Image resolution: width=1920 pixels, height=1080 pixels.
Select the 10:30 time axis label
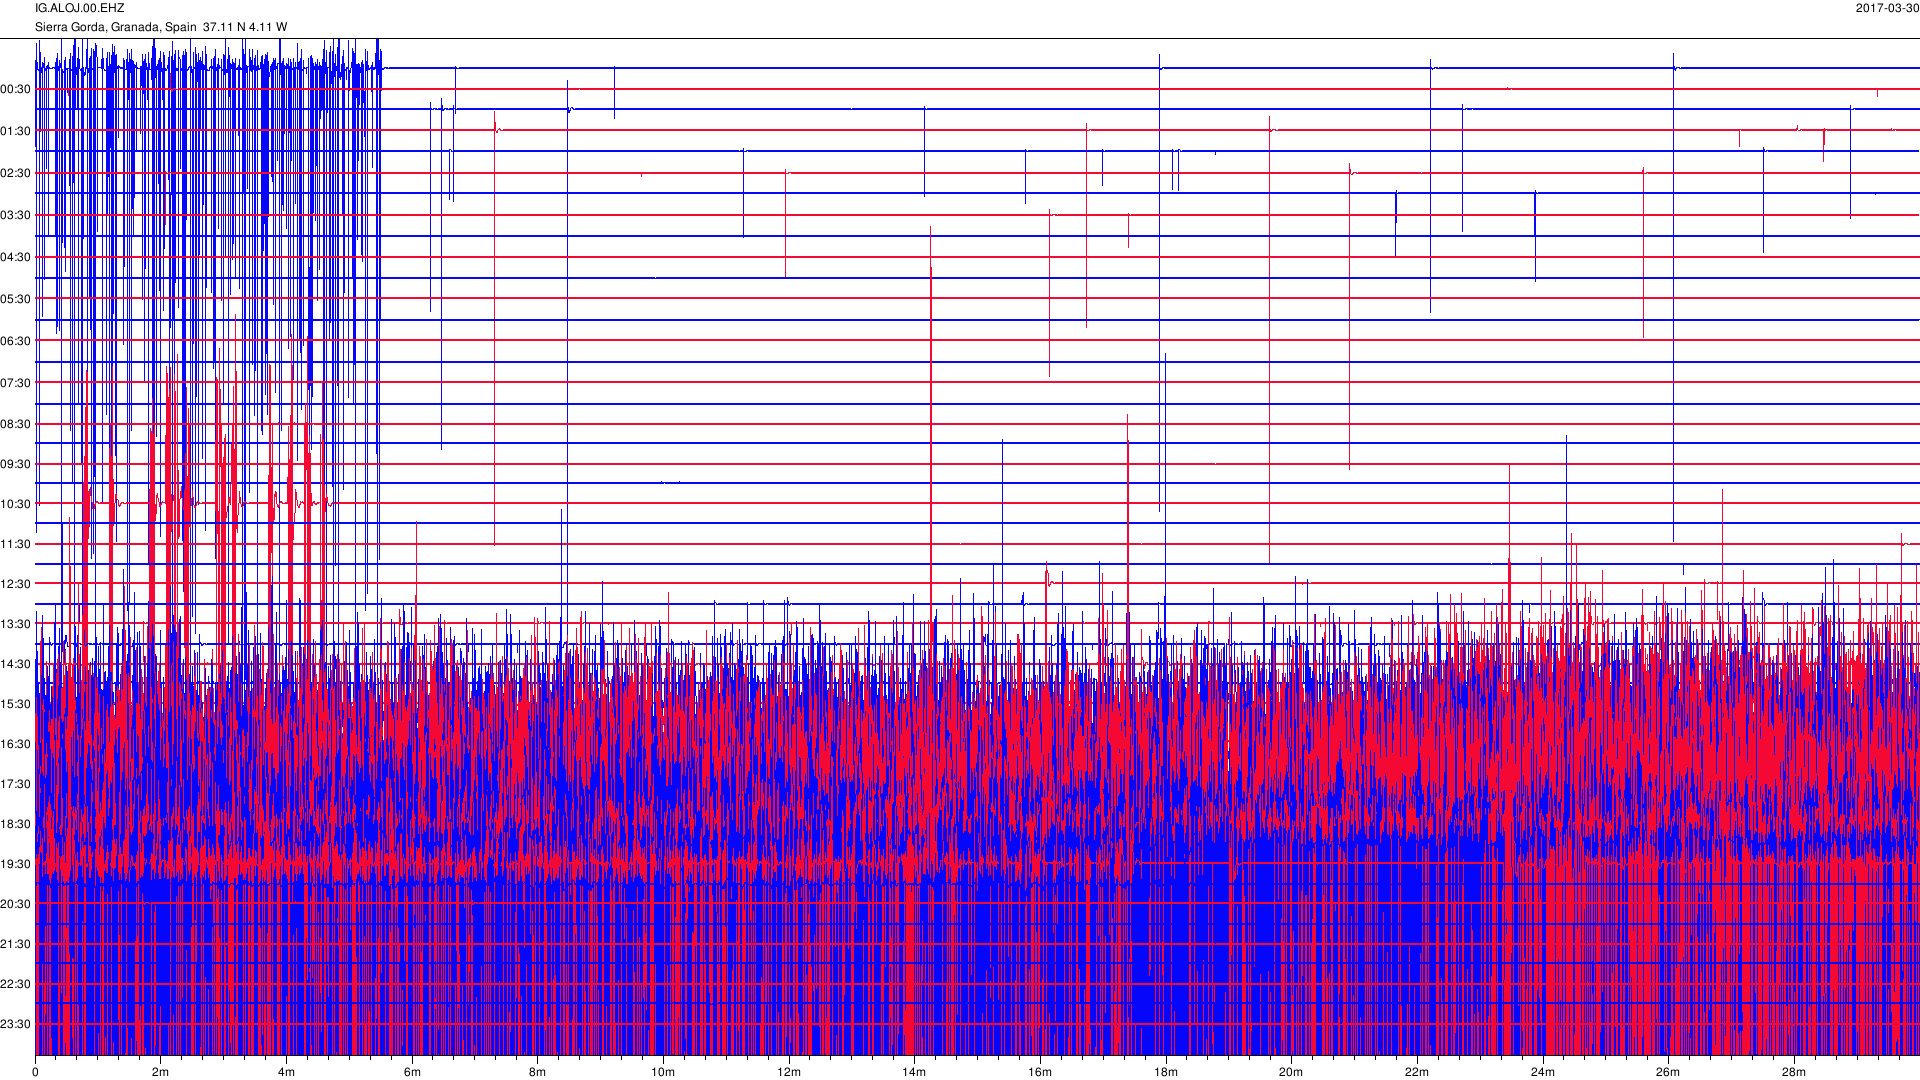point(16,504)
